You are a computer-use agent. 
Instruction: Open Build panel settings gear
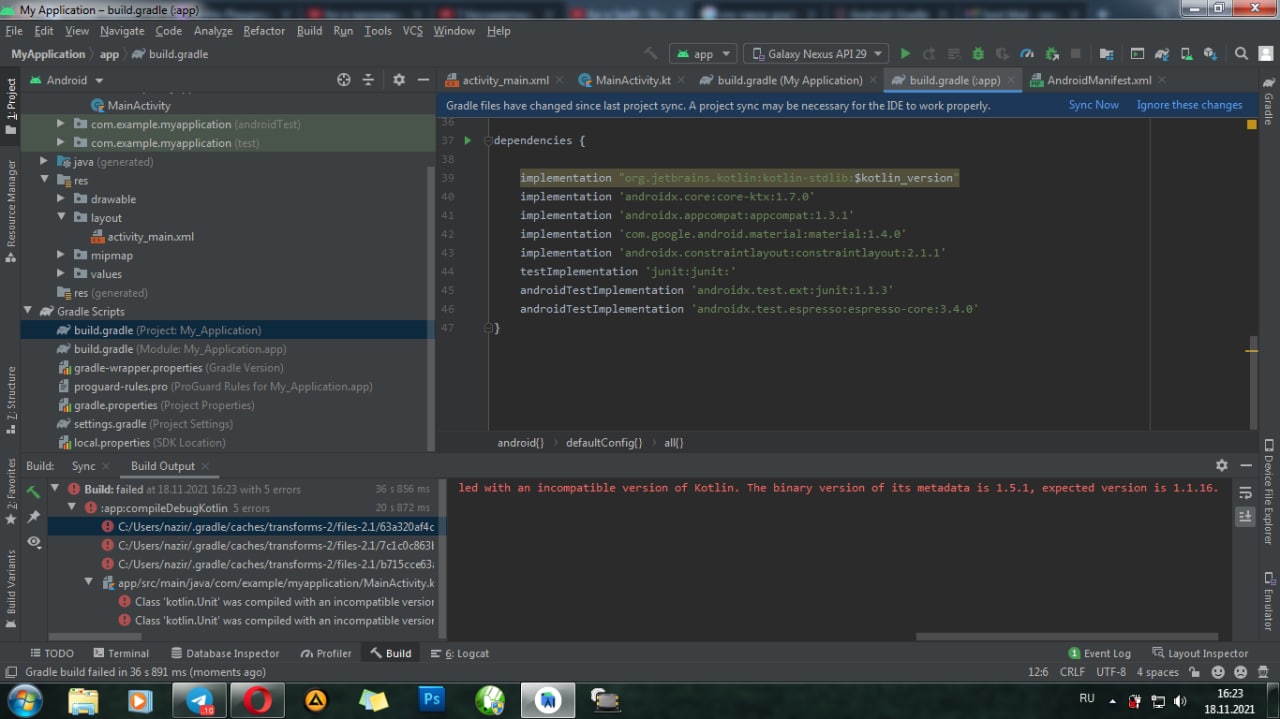coord(1221,466)
